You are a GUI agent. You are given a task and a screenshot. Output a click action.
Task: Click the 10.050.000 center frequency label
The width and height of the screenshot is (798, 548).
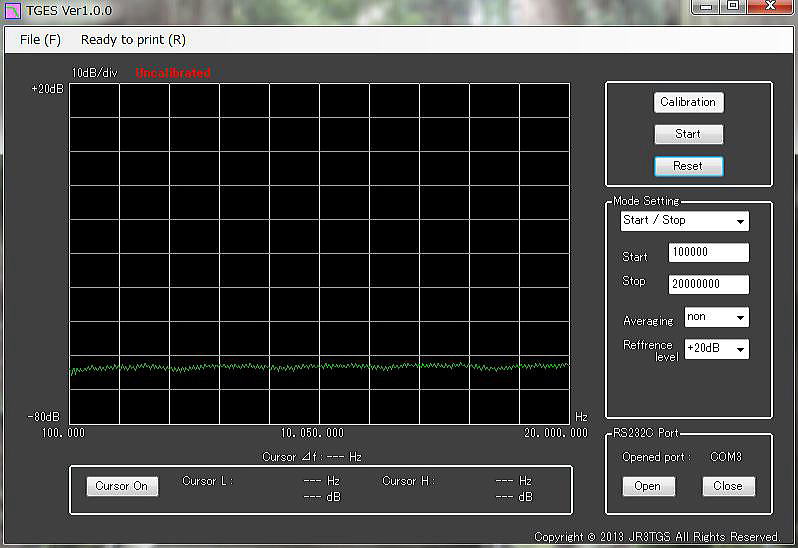click(312, 433)
